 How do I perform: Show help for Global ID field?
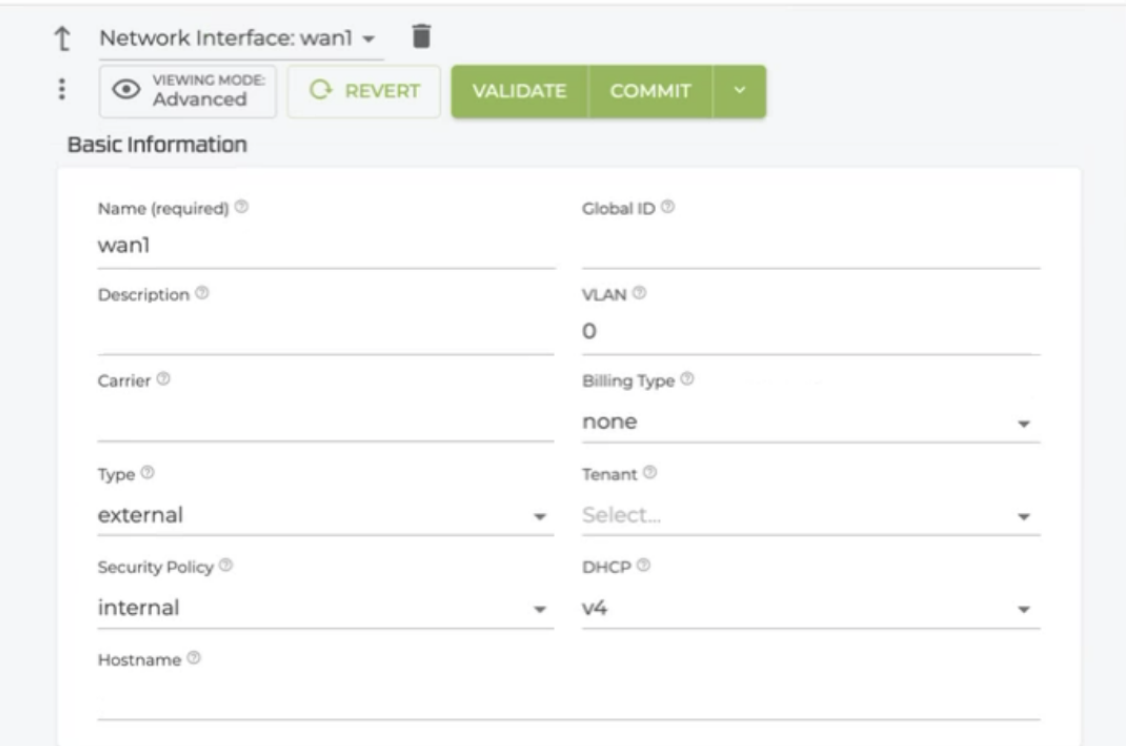coord(668,207)
